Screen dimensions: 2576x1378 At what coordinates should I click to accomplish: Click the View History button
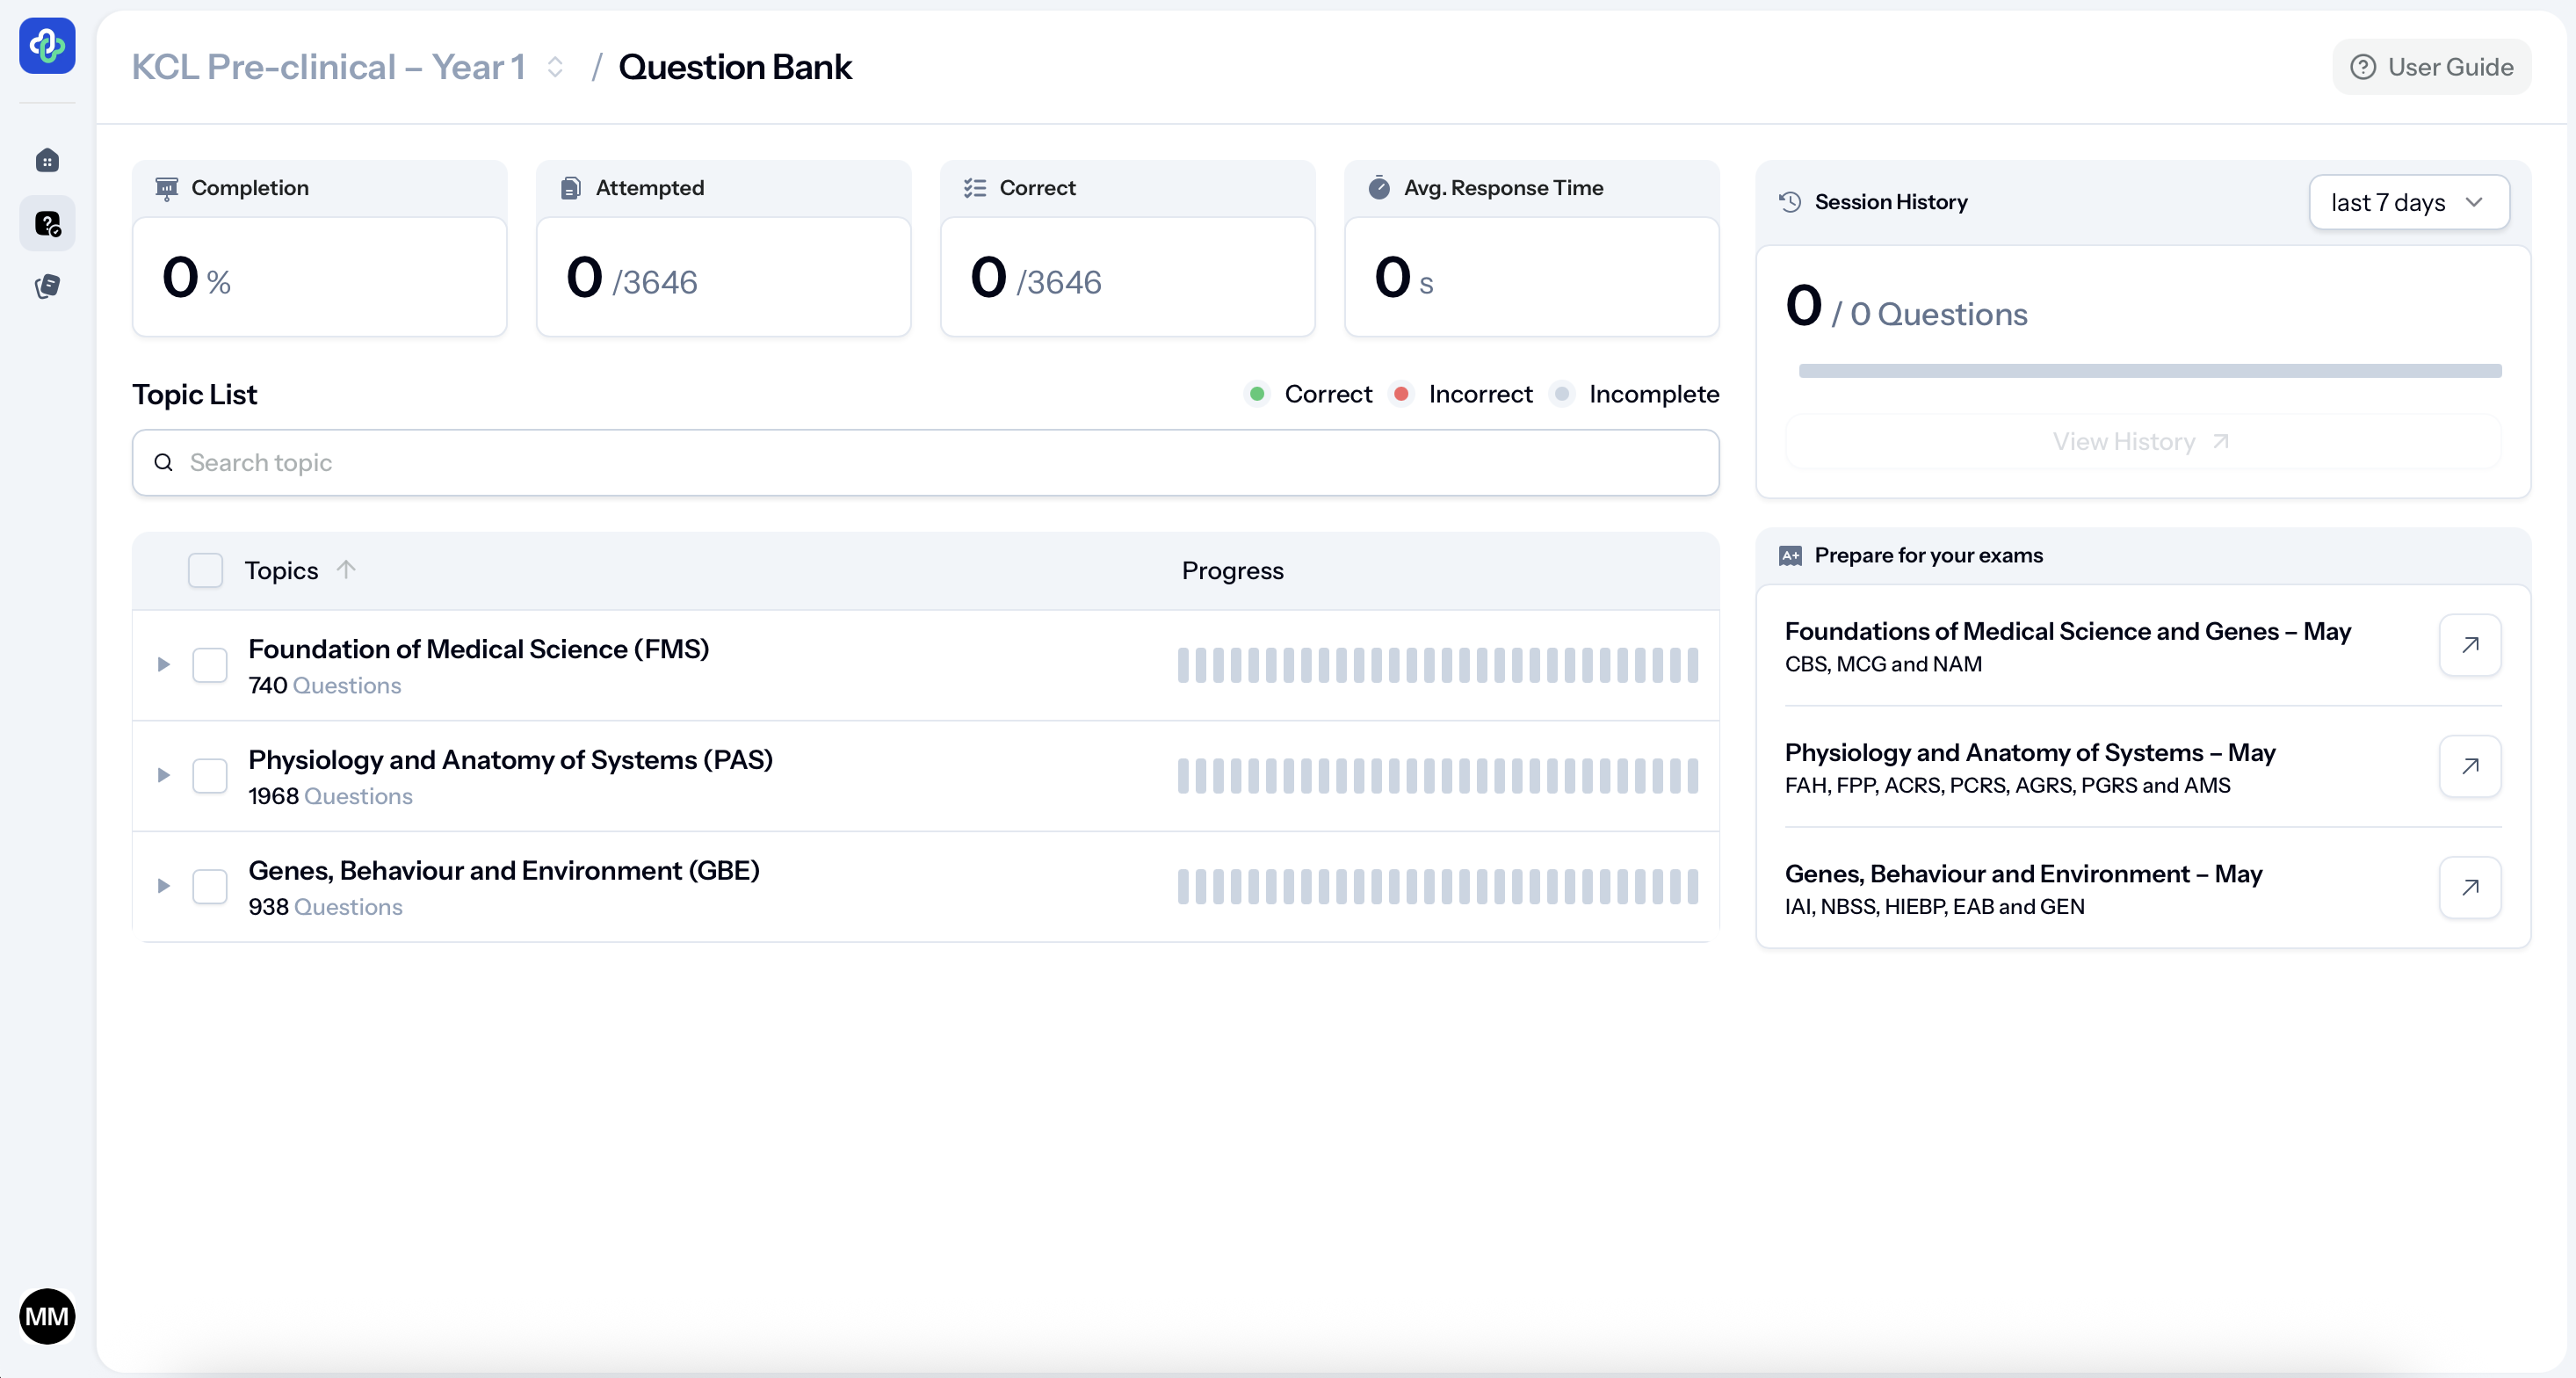click(x=2142, y=441)
